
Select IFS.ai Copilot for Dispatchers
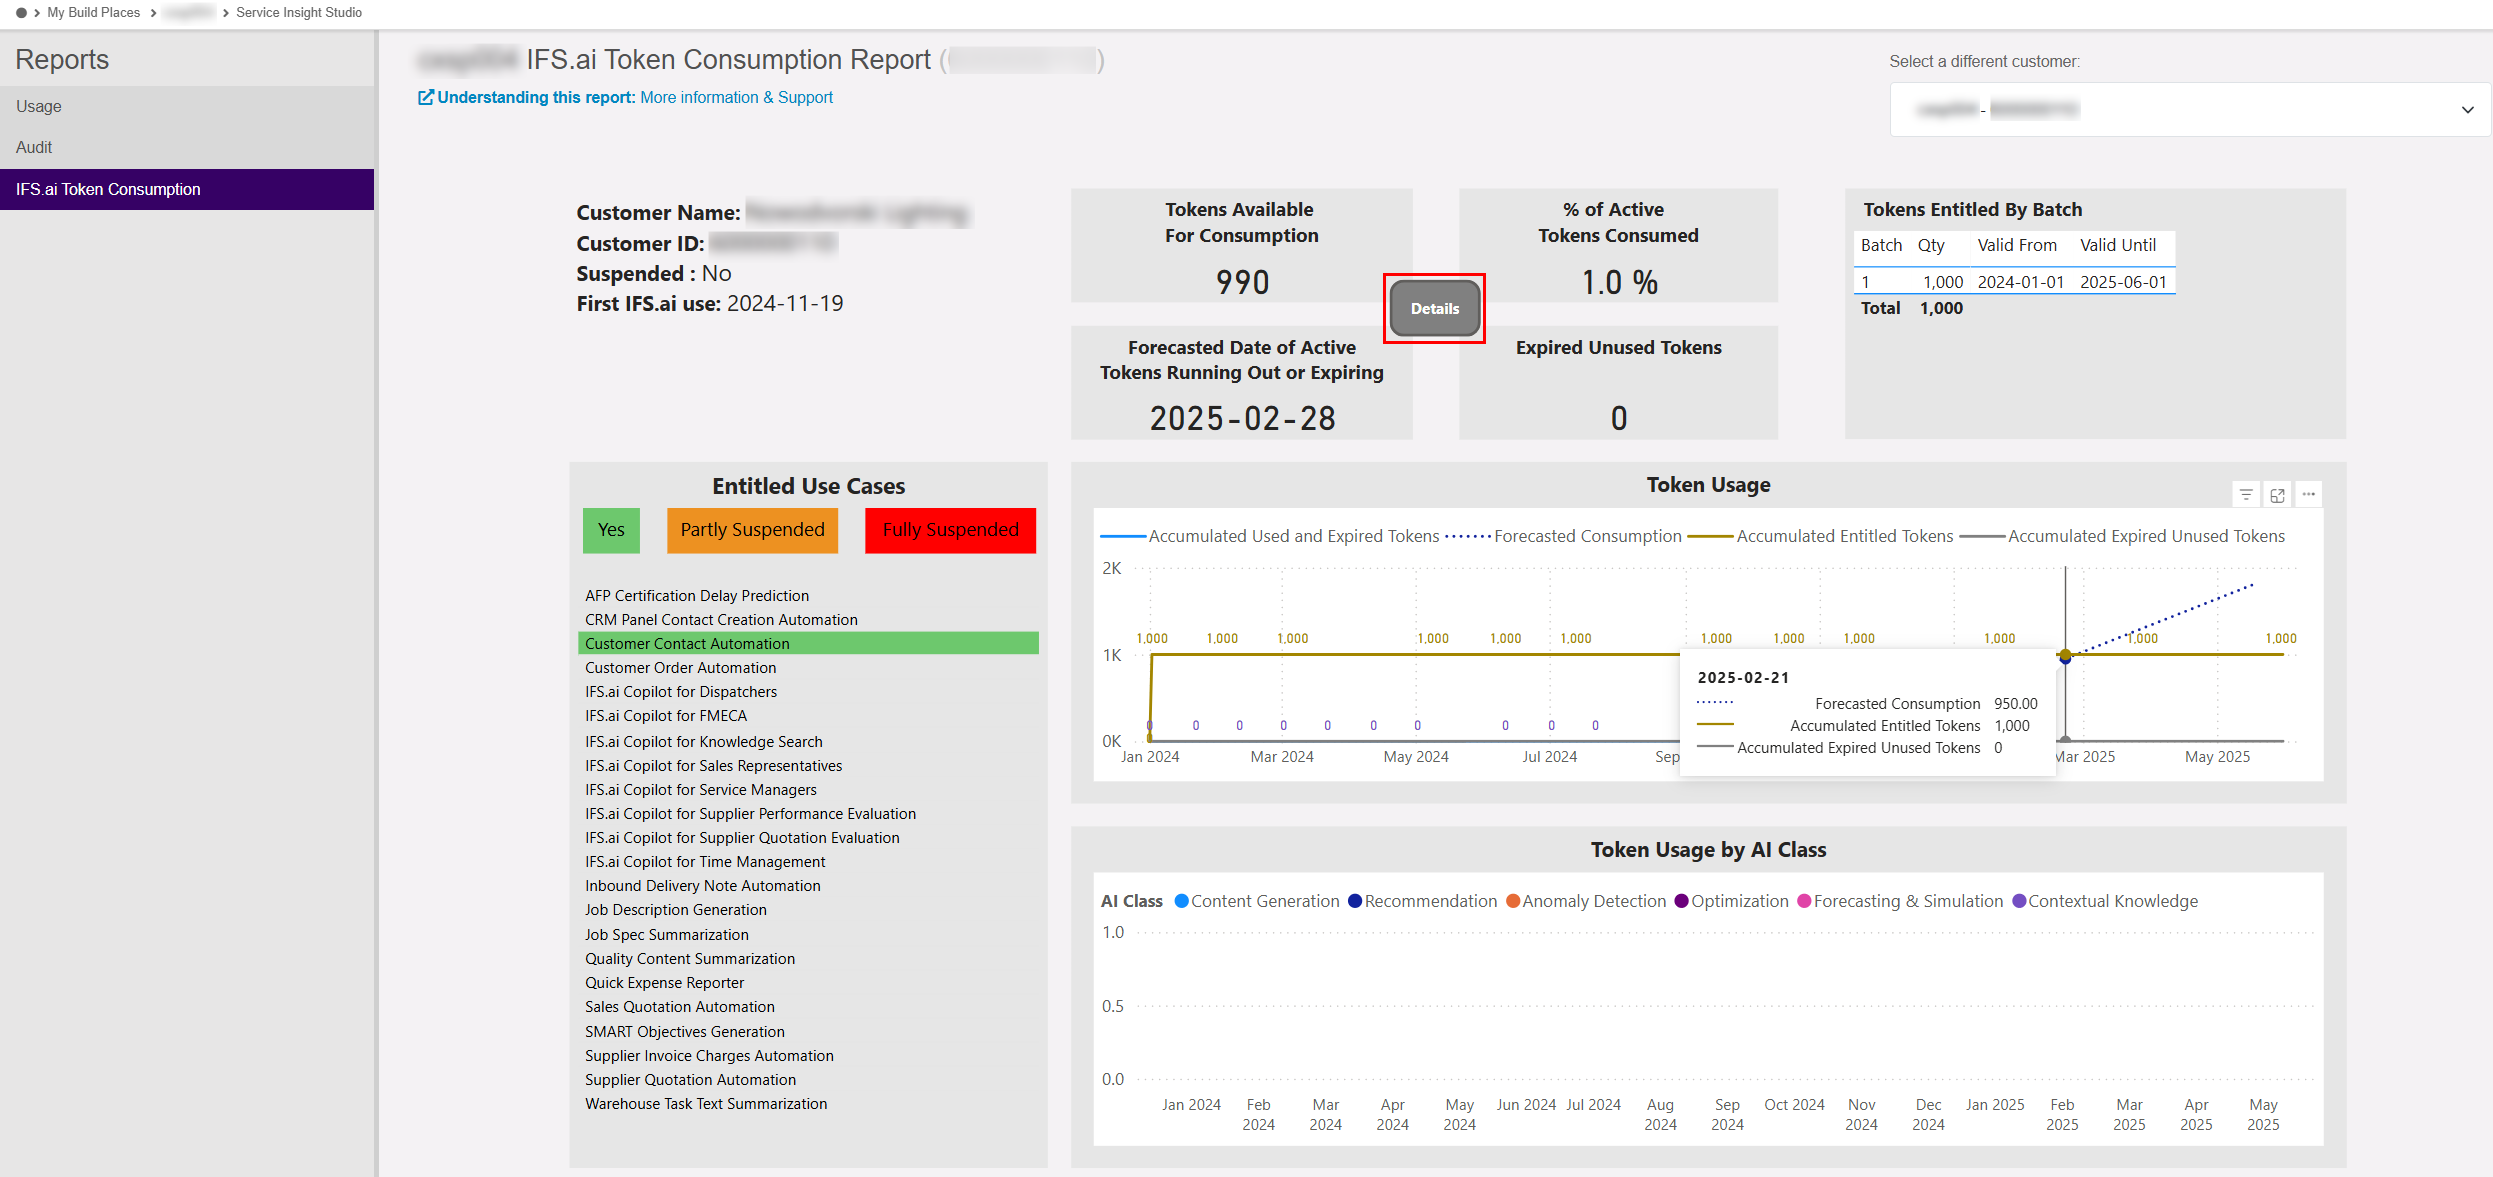pyautogui.click(x=681, y=691)
